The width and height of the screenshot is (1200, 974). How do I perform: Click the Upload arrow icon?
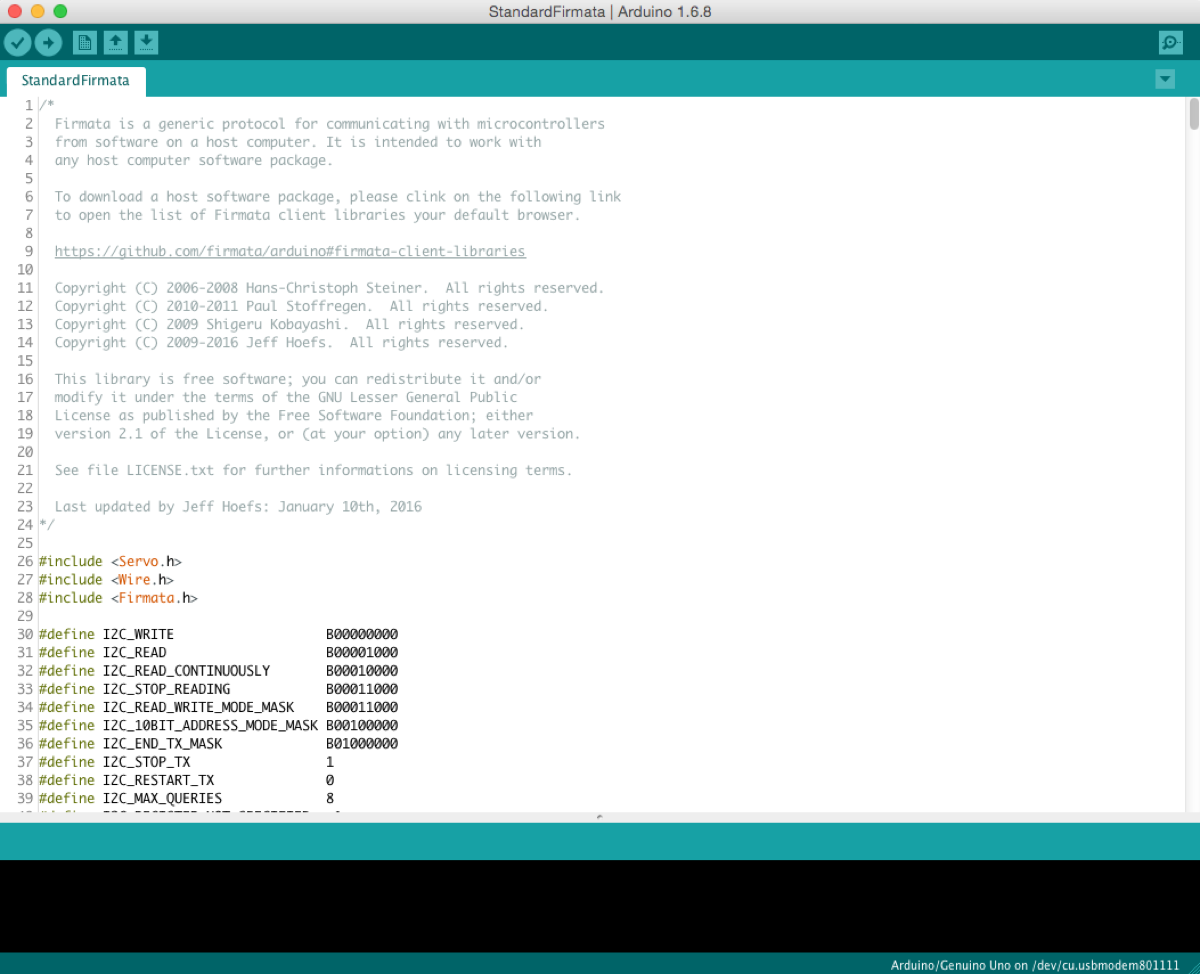coord(48,42)
